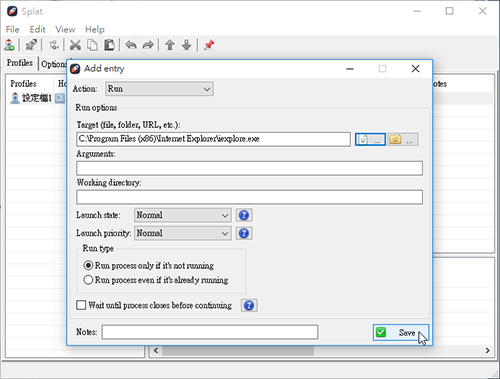The height and width of the screenshot is (379, 500).
Task: Click the Redo arrow toolbar icon
Action: pyautogui.click(x=148, y=45)
